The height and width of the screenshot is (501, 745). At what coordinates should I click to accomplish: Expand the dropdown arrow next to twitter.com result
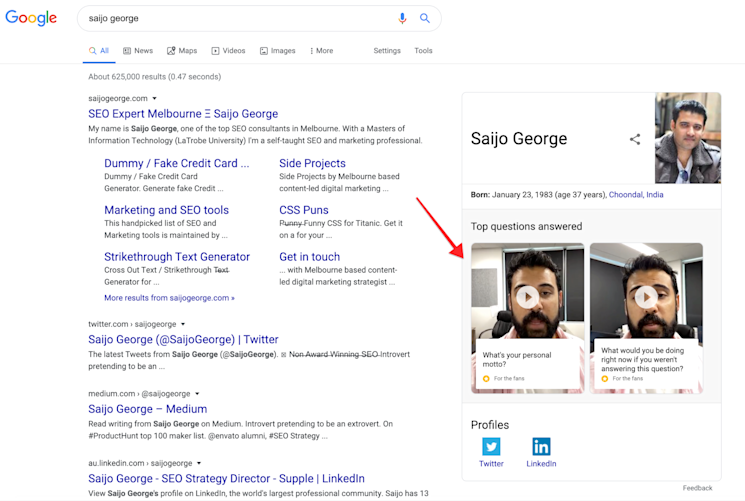click(183, 324)
